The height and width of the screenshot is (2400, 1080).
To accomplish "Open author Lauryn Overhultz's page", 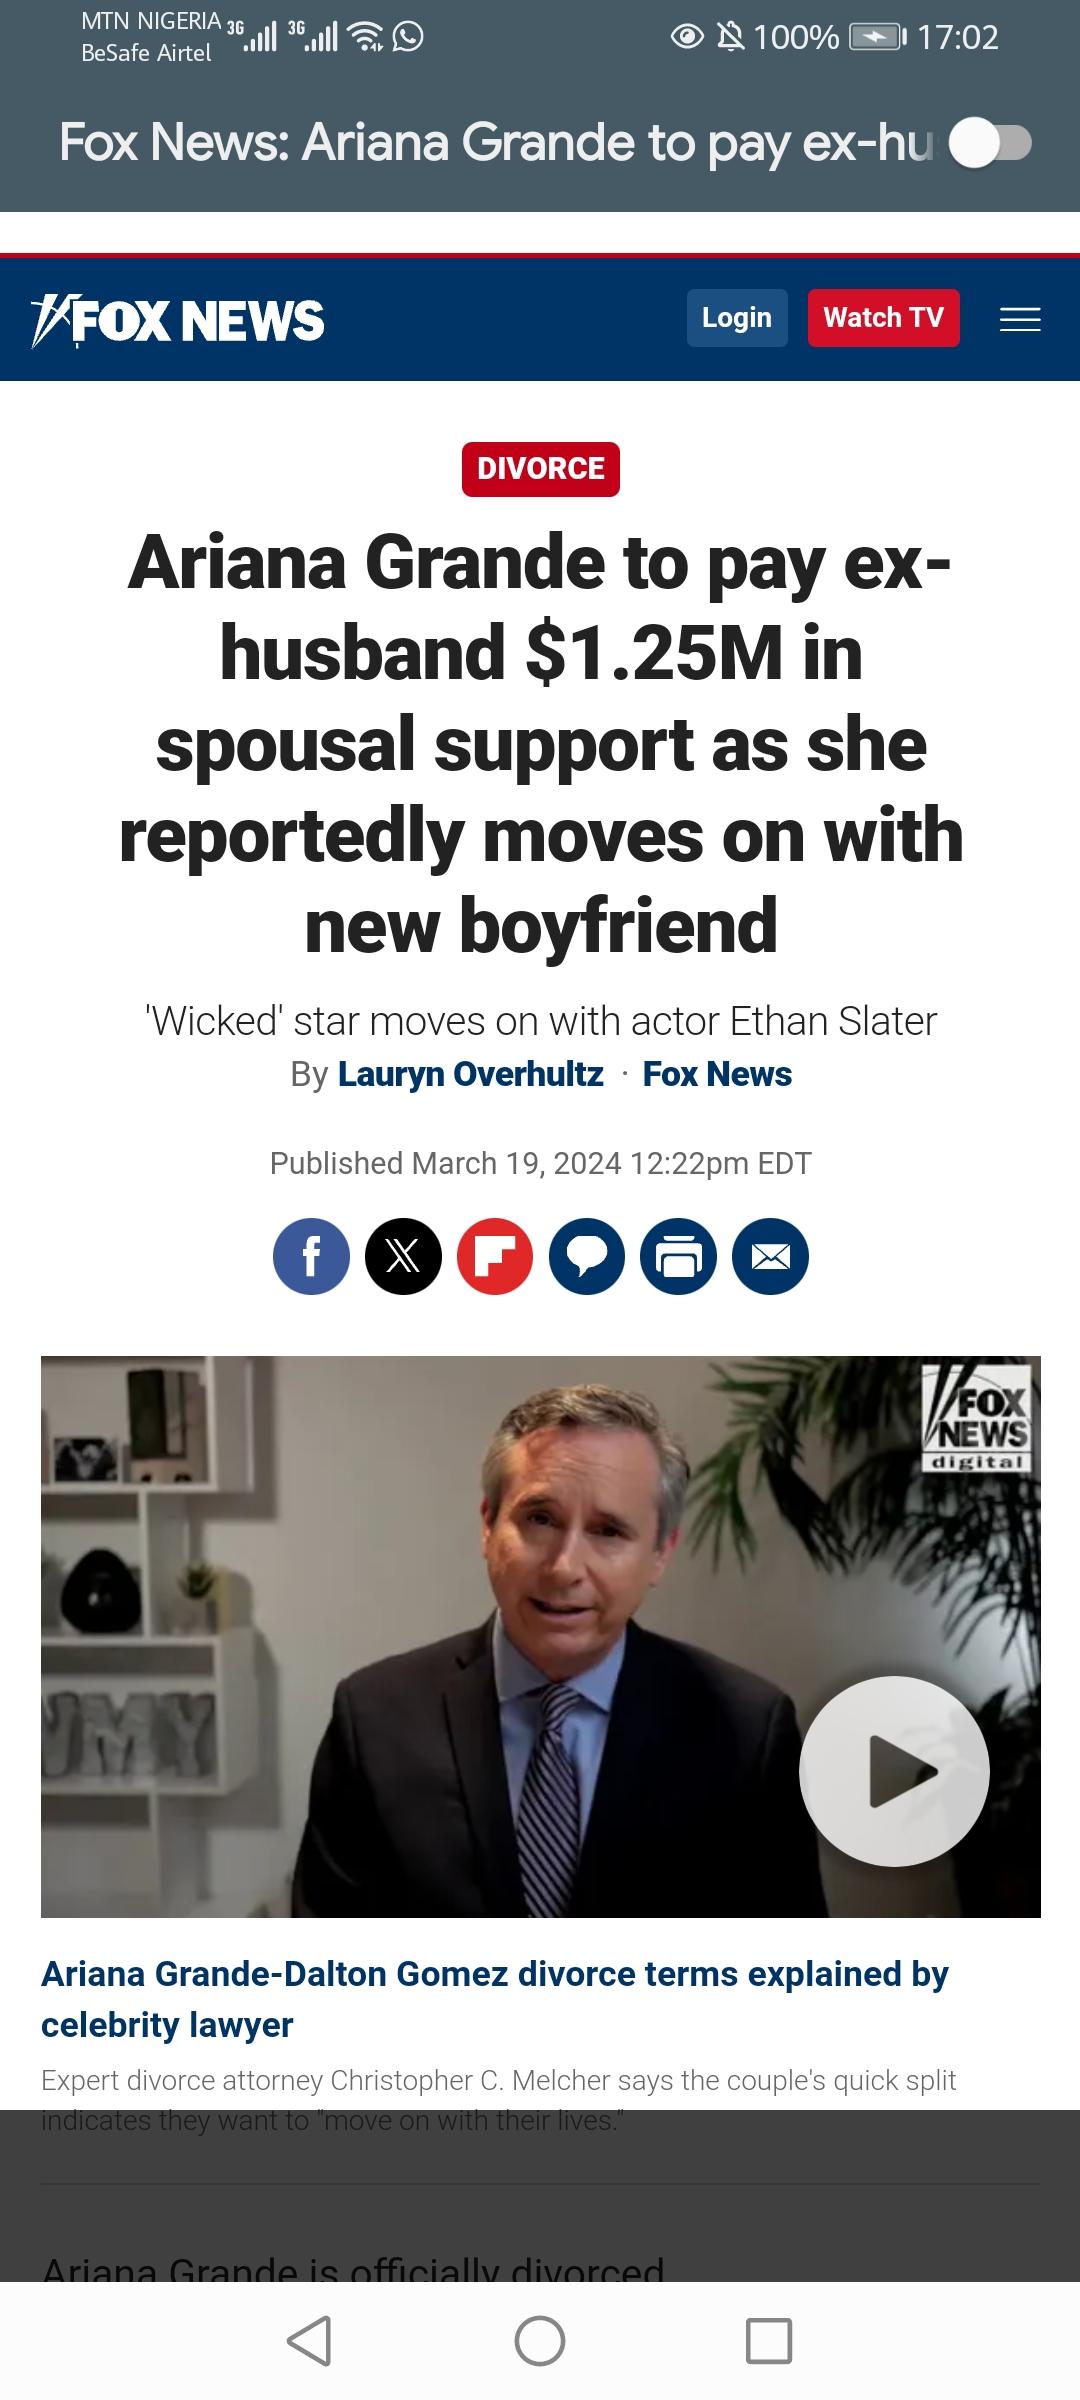I will click(471, 1074).
